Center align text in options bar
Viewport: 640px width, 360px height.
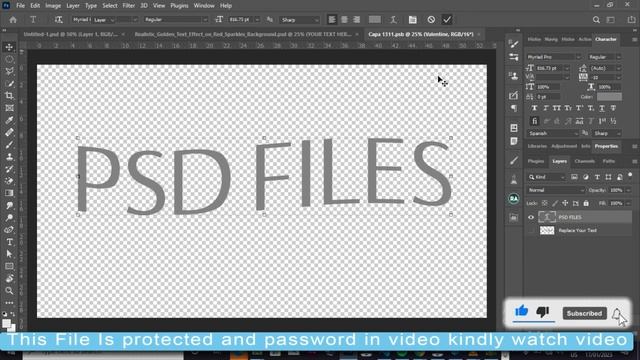[344, 20]
